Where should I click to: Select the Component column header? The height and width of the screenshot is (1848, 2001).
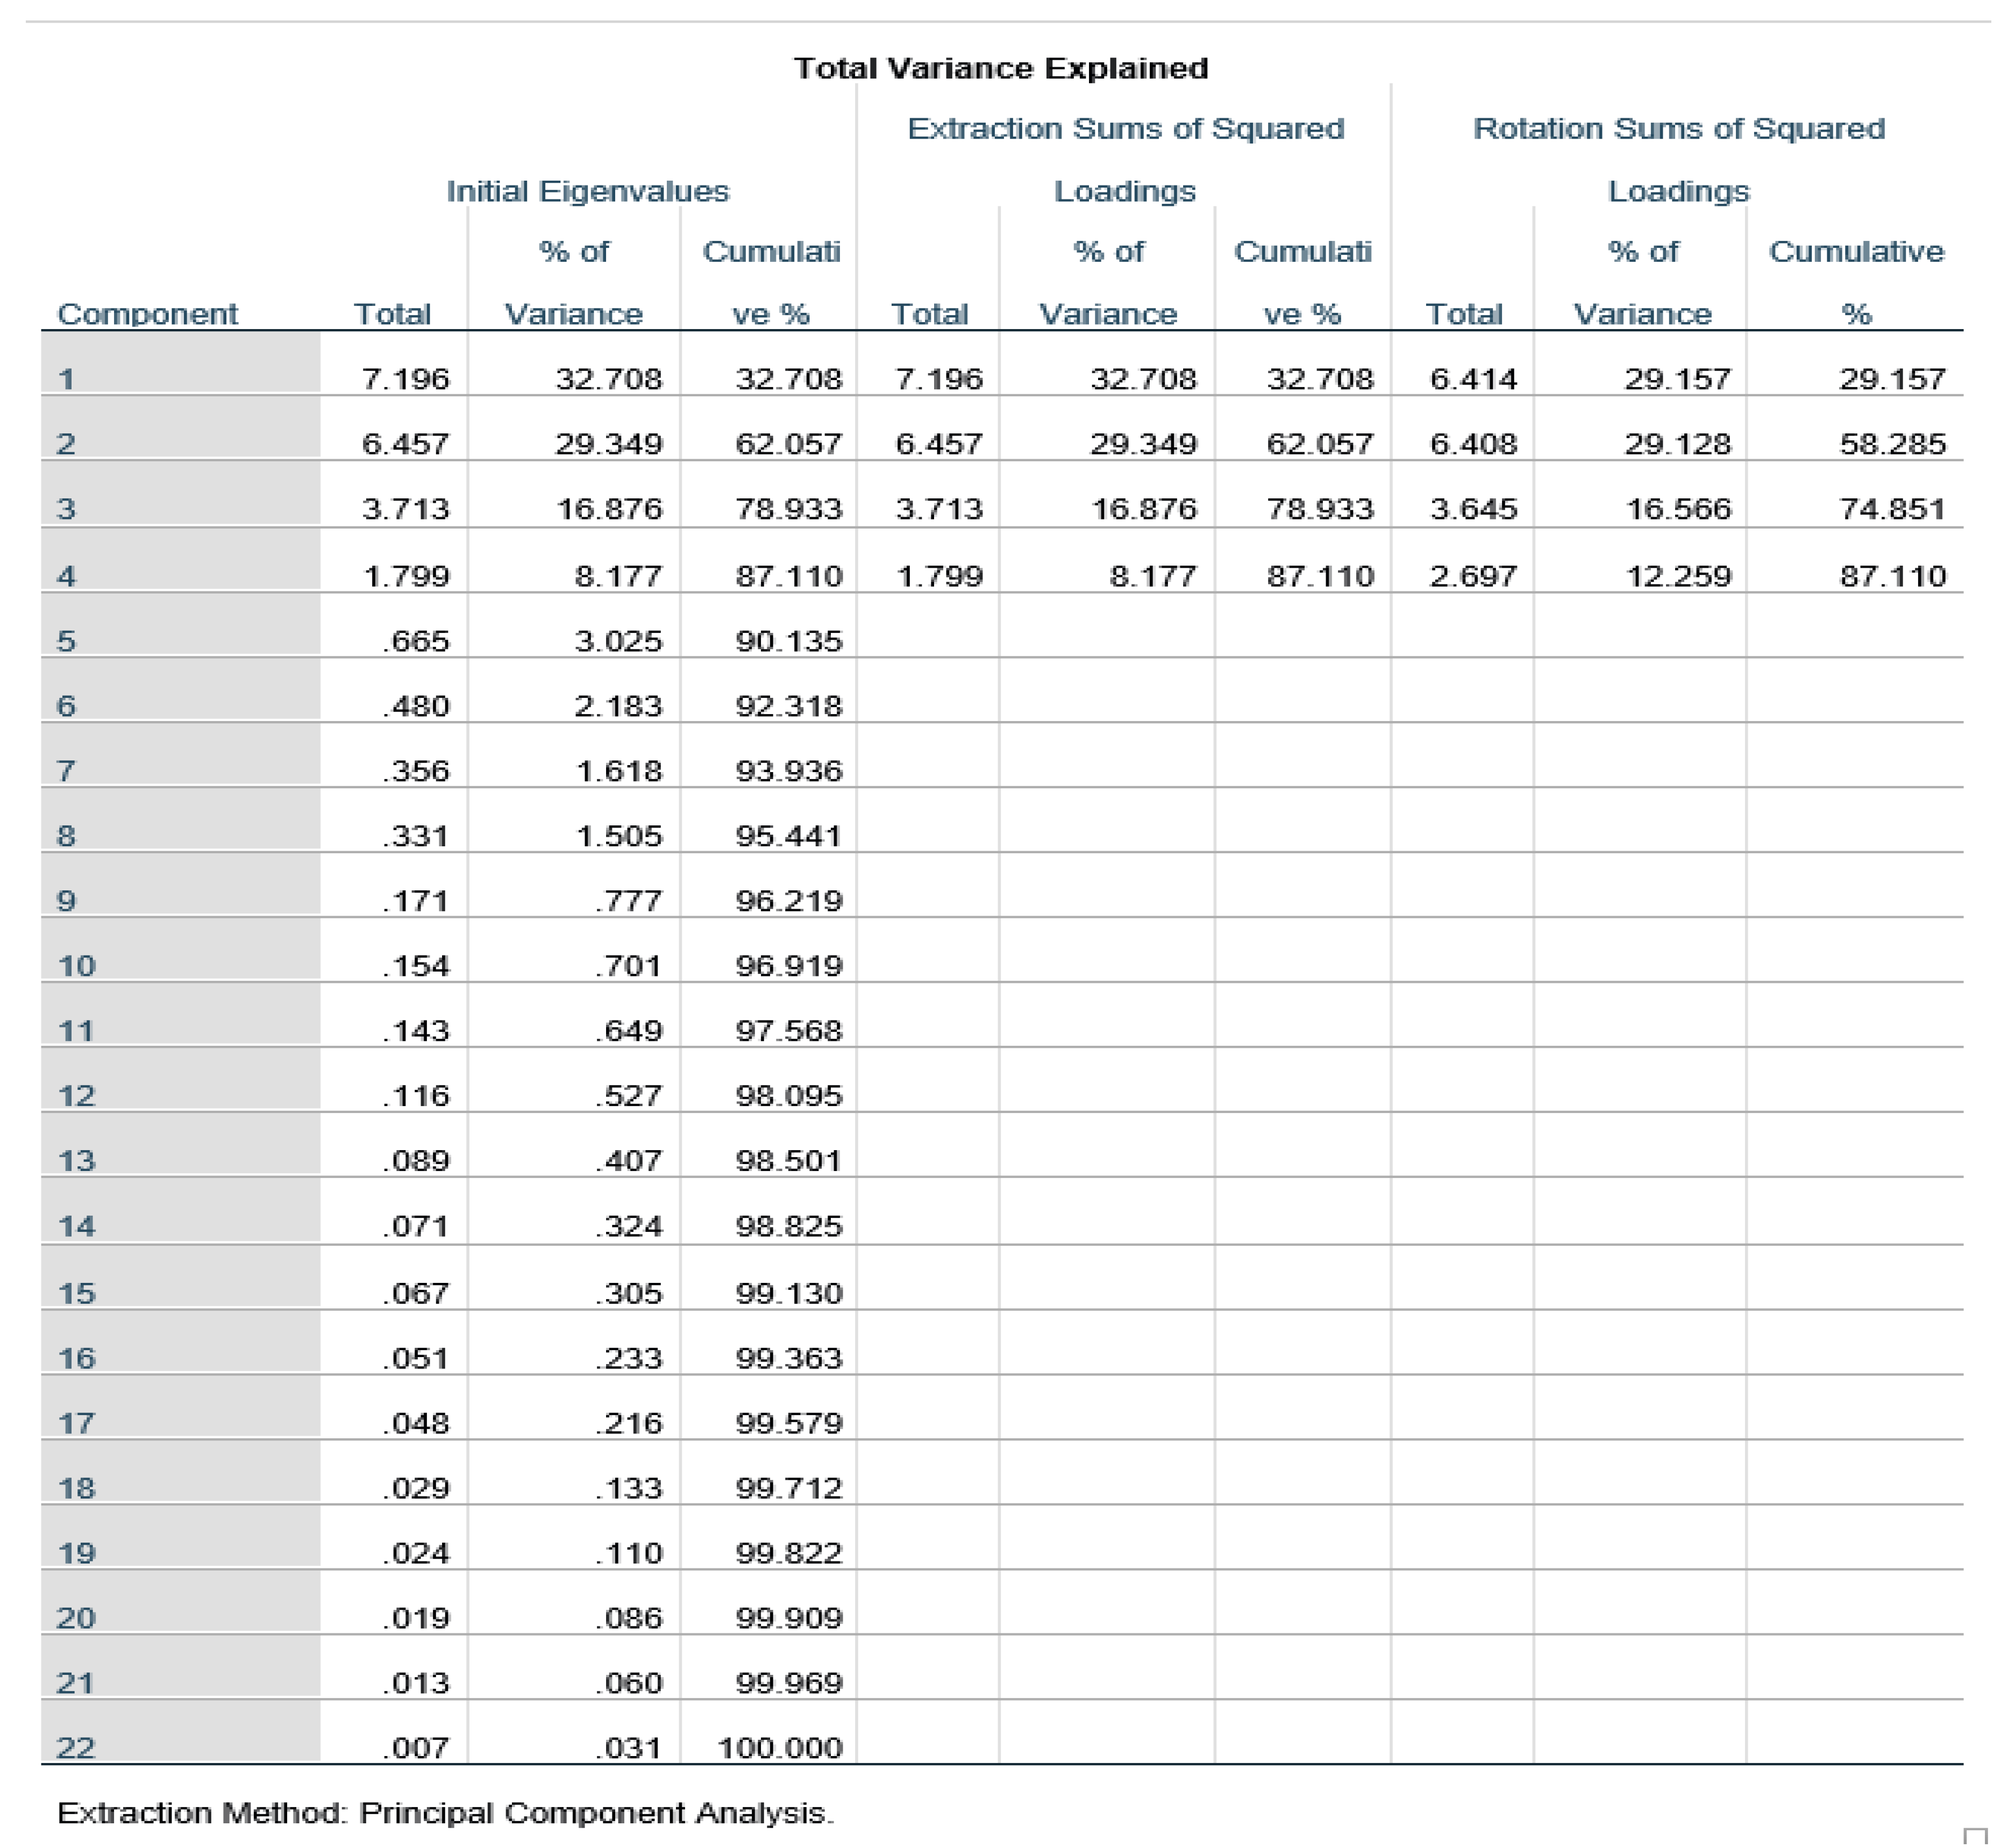click(x=147, y=314)
